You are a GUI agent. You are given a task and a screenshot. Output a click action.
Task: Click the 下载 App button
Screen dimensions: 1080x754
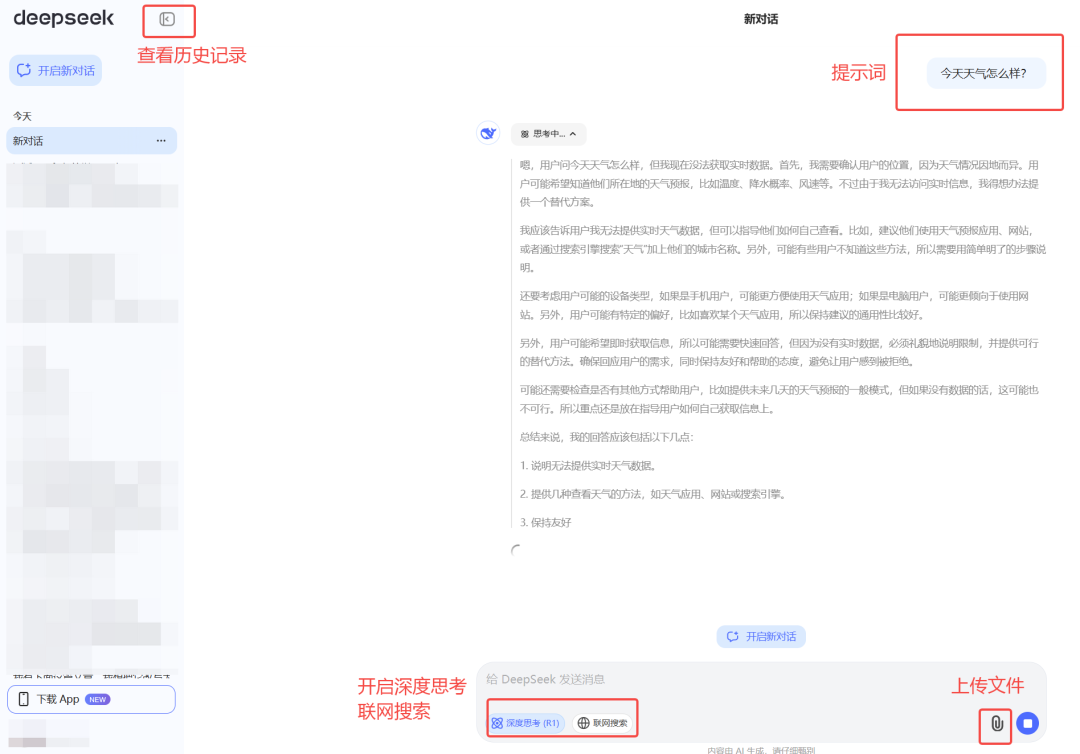tap(92, 700)
